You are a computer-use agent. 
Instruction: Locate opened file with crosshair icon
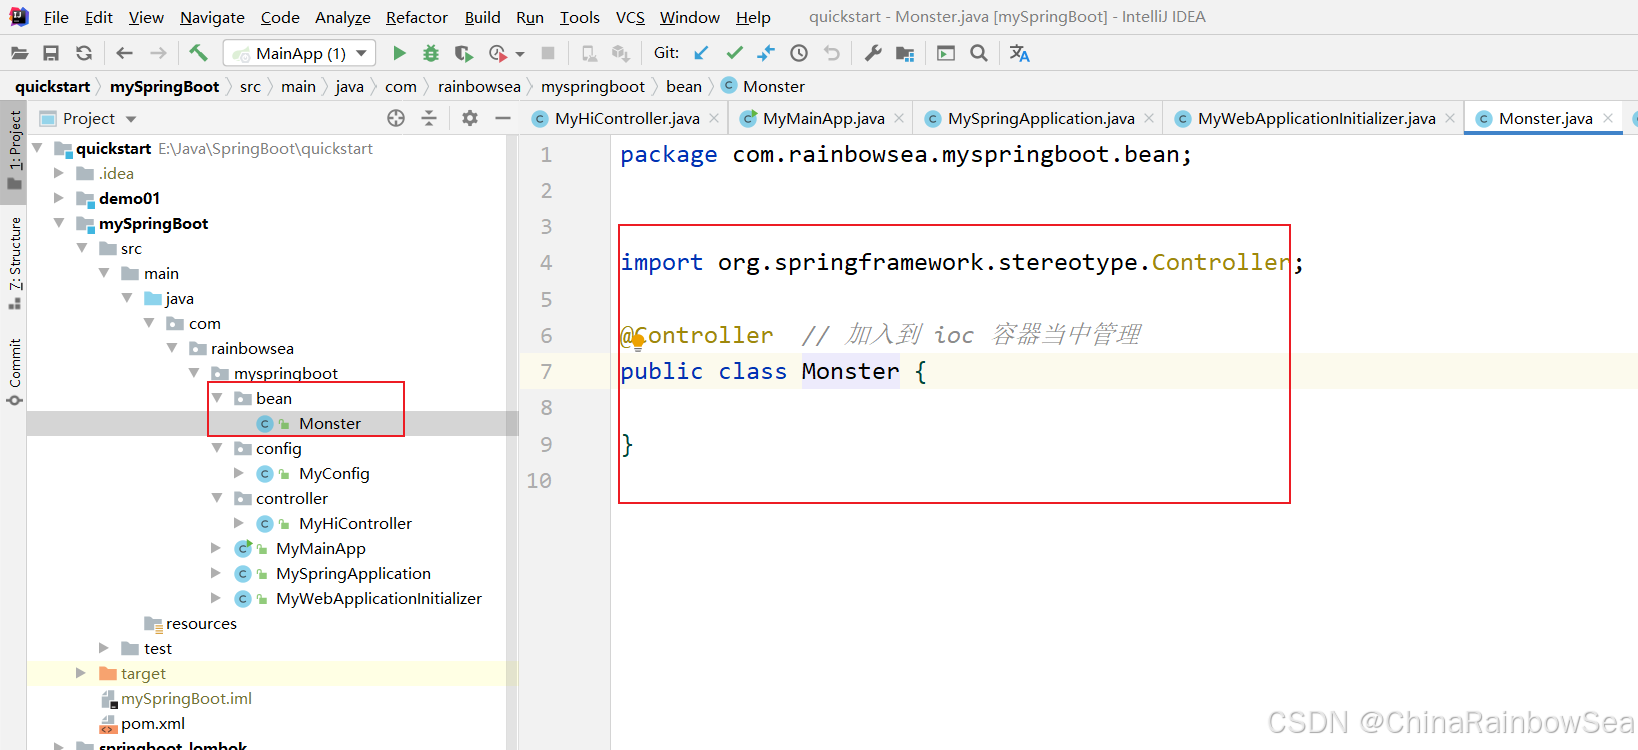[396, 118]
